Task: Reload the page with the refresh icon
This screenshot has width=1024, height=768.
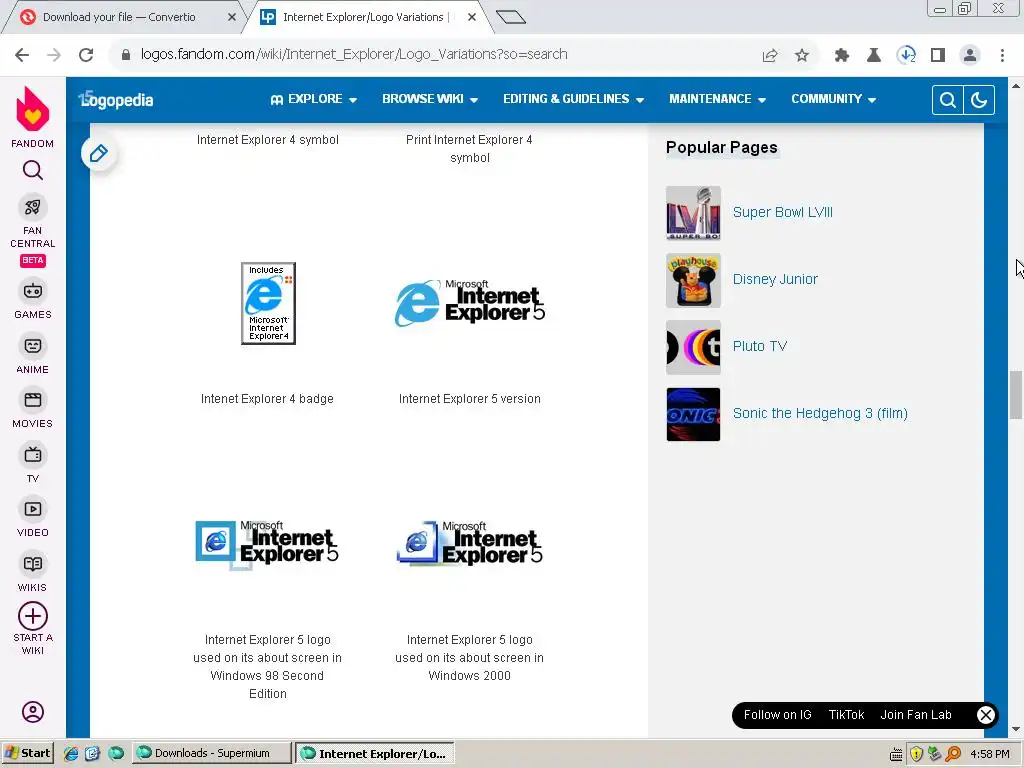Action: pos(86,55)
